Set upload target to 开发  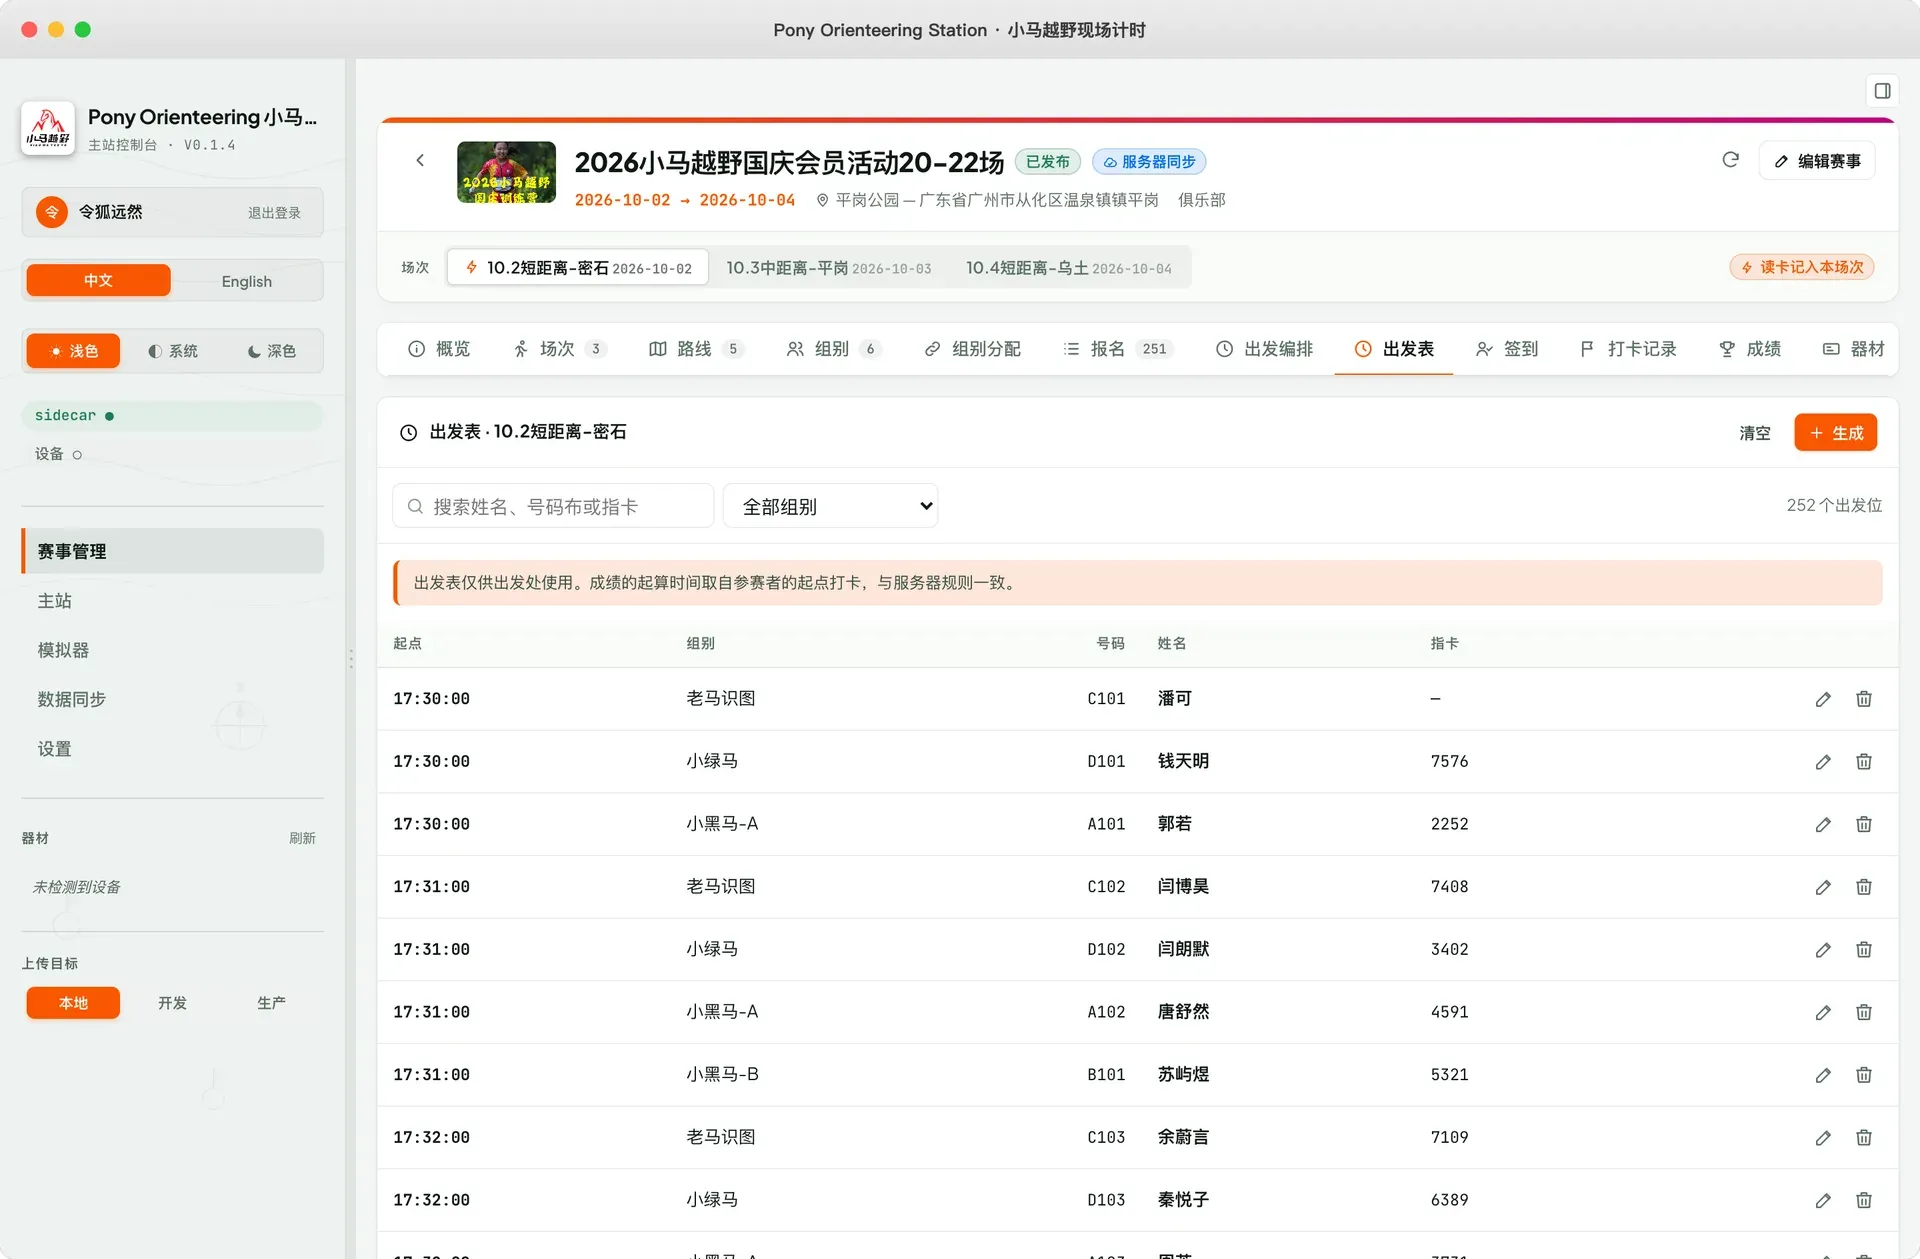pyautogui.click(x=172, y=1003)
